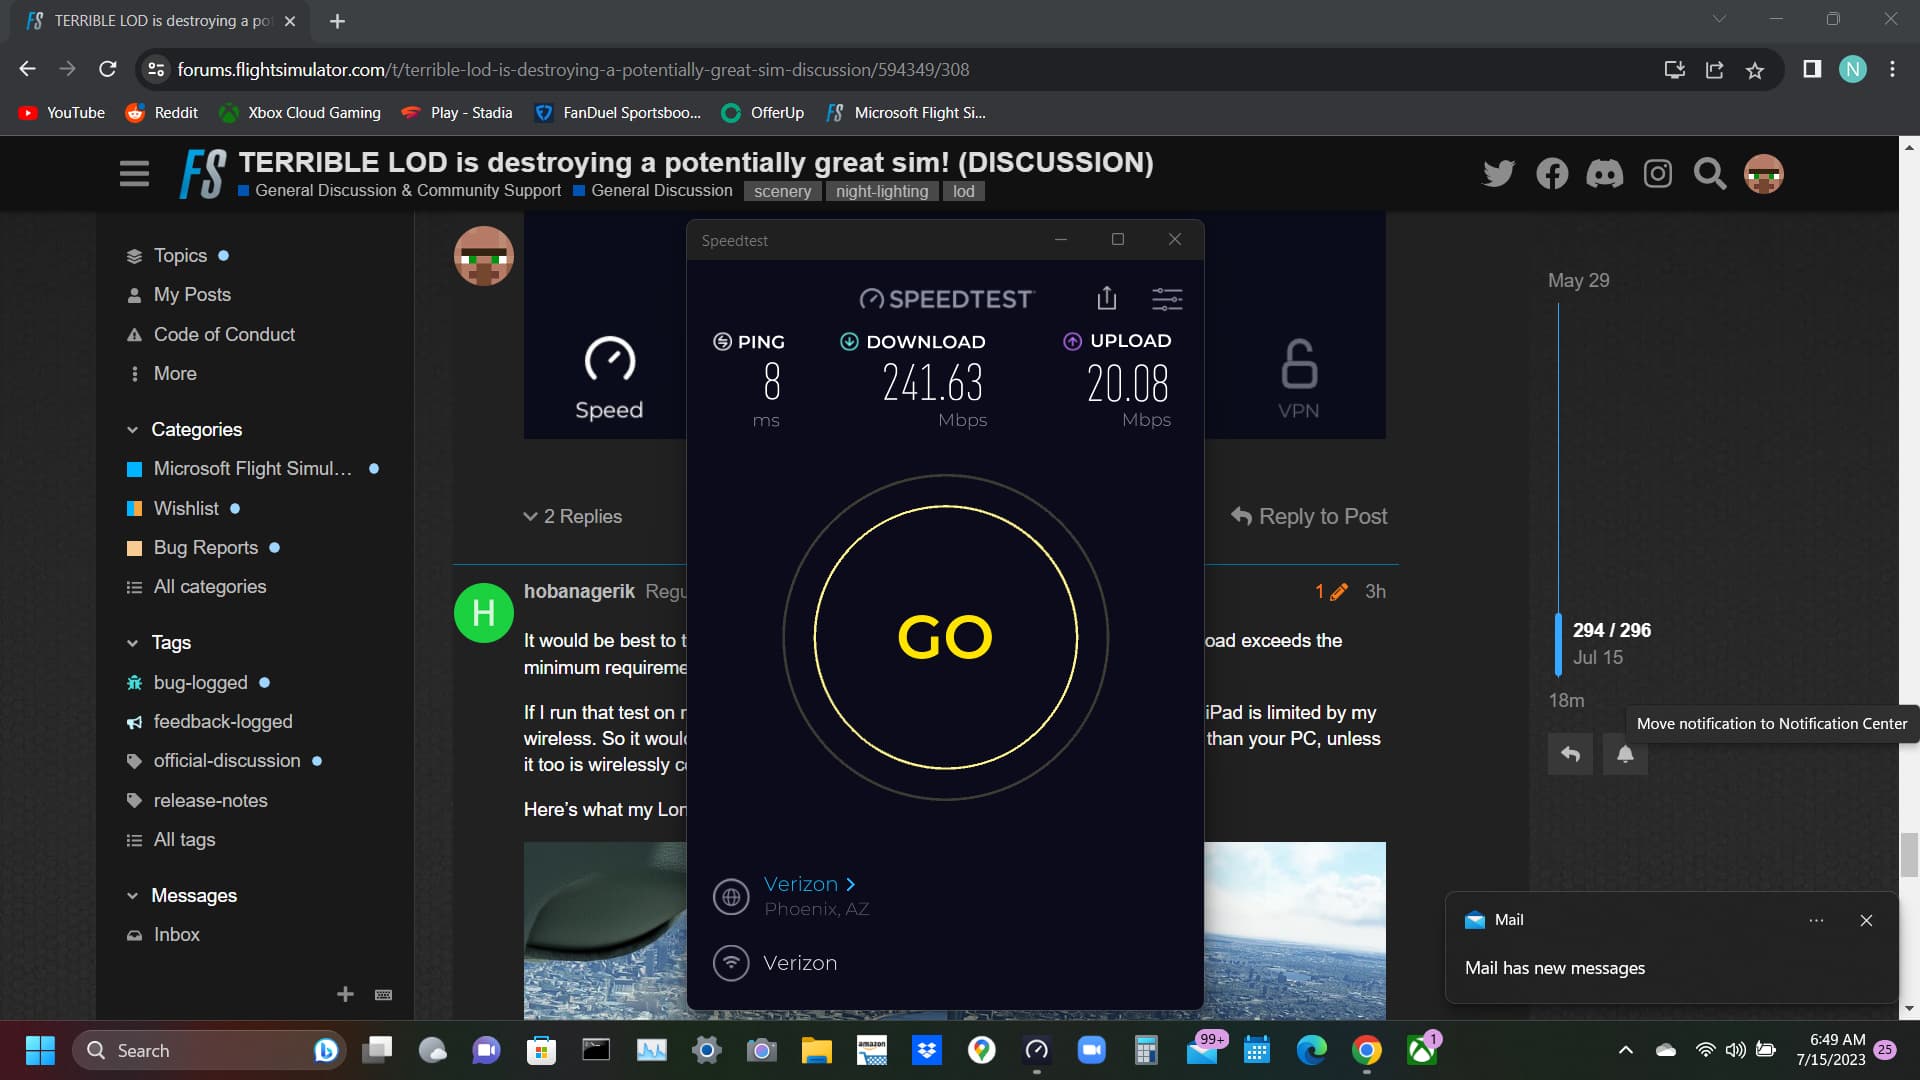This screenshot has height=1080, width=1920.
Task: Open the forum hamburger menu
Action: pyautogui.click(x=134, y=174)
